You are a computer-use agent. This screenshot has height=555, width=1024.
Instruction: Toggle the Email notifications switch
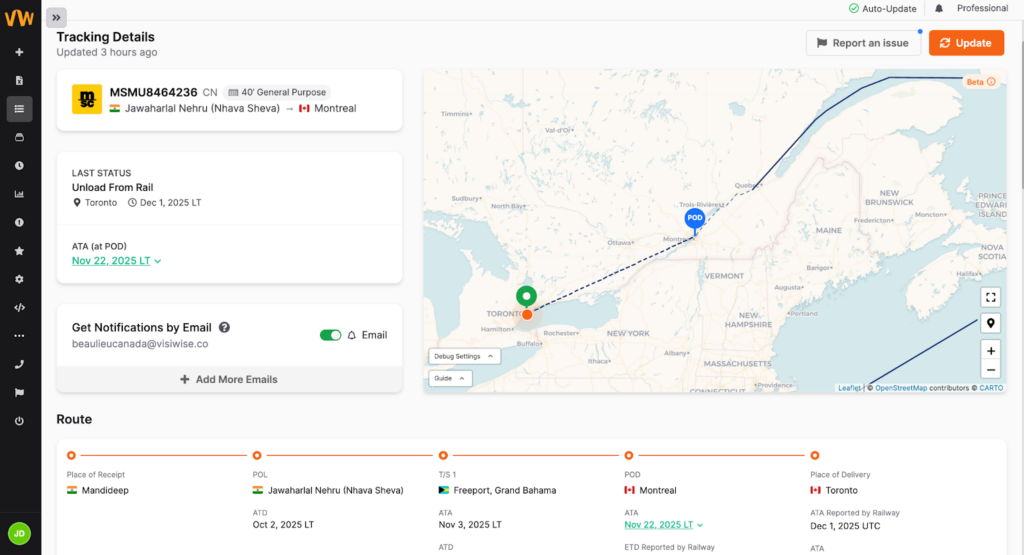click(330, 335)
